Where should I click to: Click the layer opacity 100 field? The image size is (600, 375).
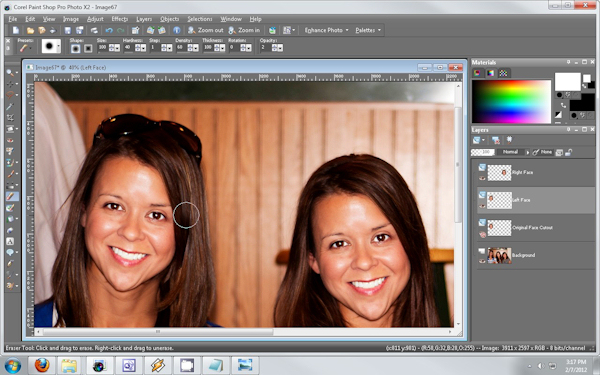pos(483,152)
